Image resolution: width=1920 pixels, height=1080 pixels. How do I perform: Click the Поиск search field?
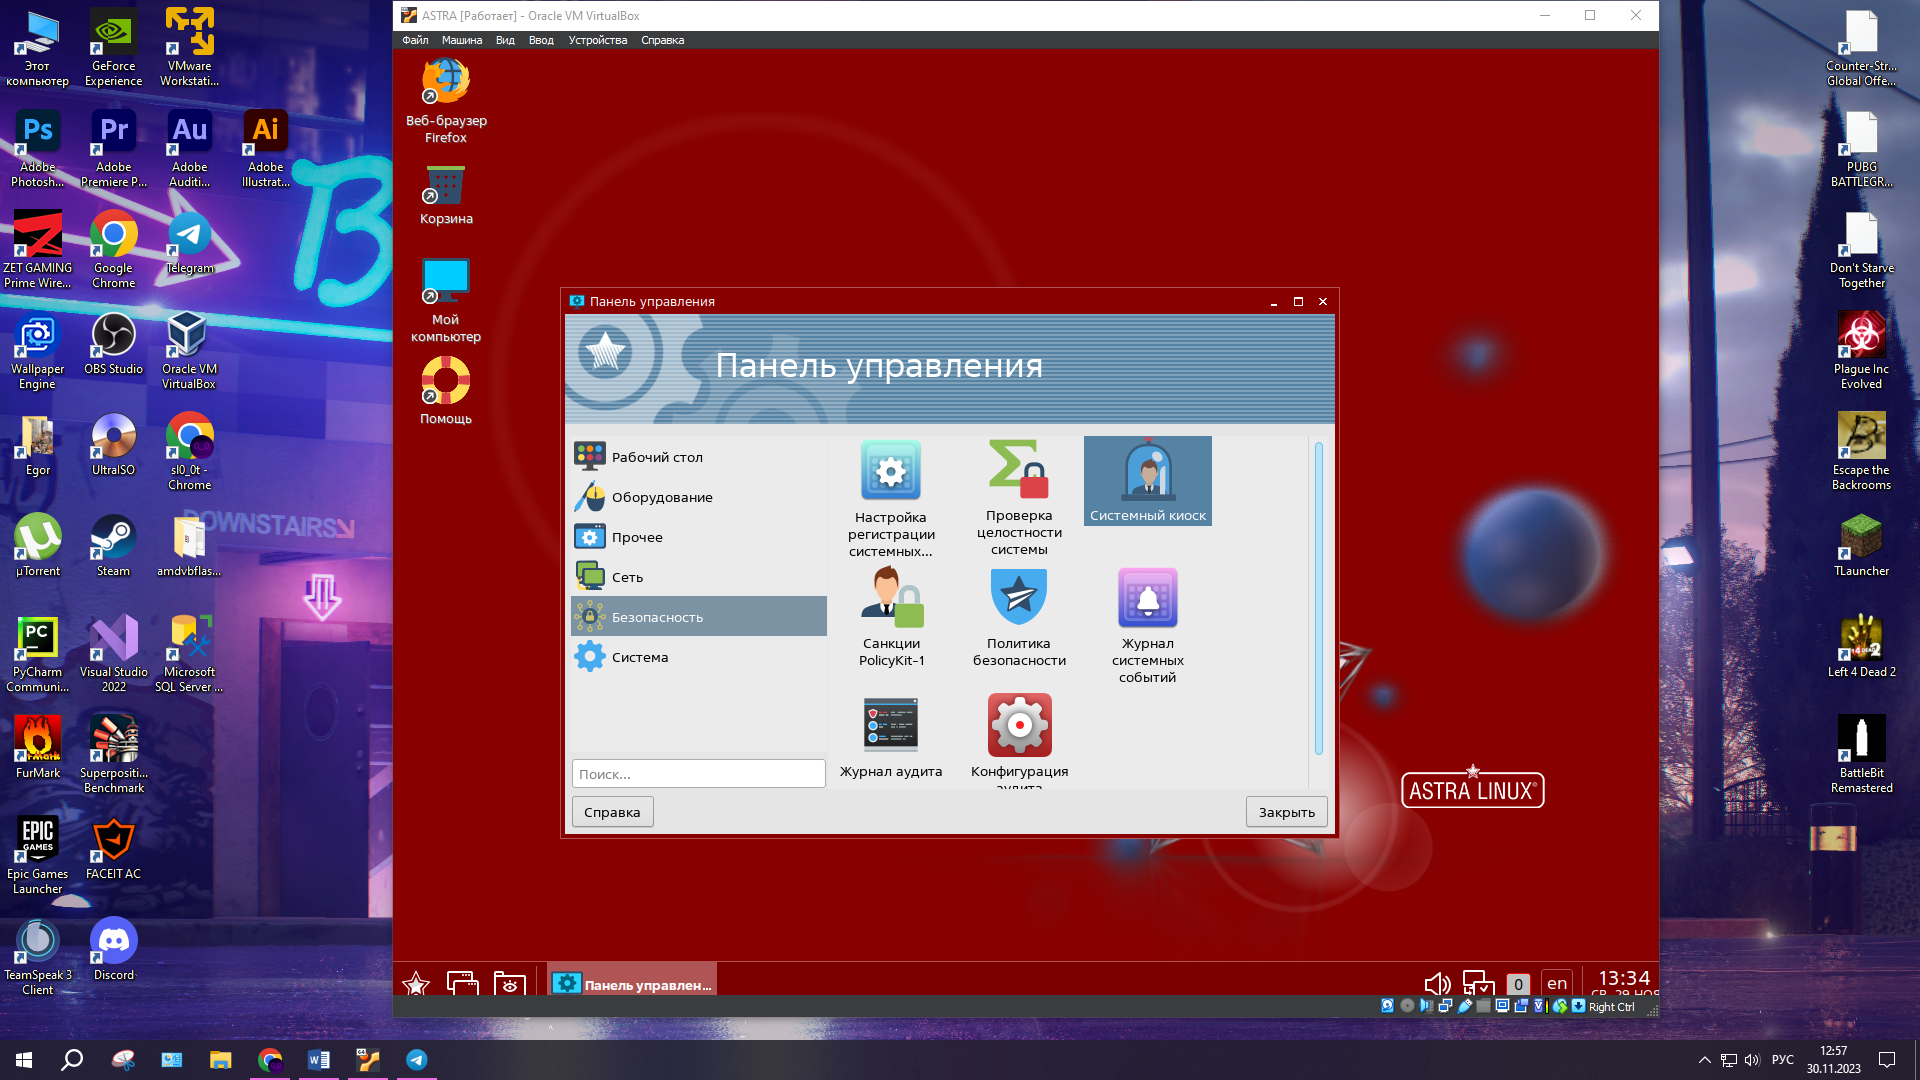click(698, 774)
